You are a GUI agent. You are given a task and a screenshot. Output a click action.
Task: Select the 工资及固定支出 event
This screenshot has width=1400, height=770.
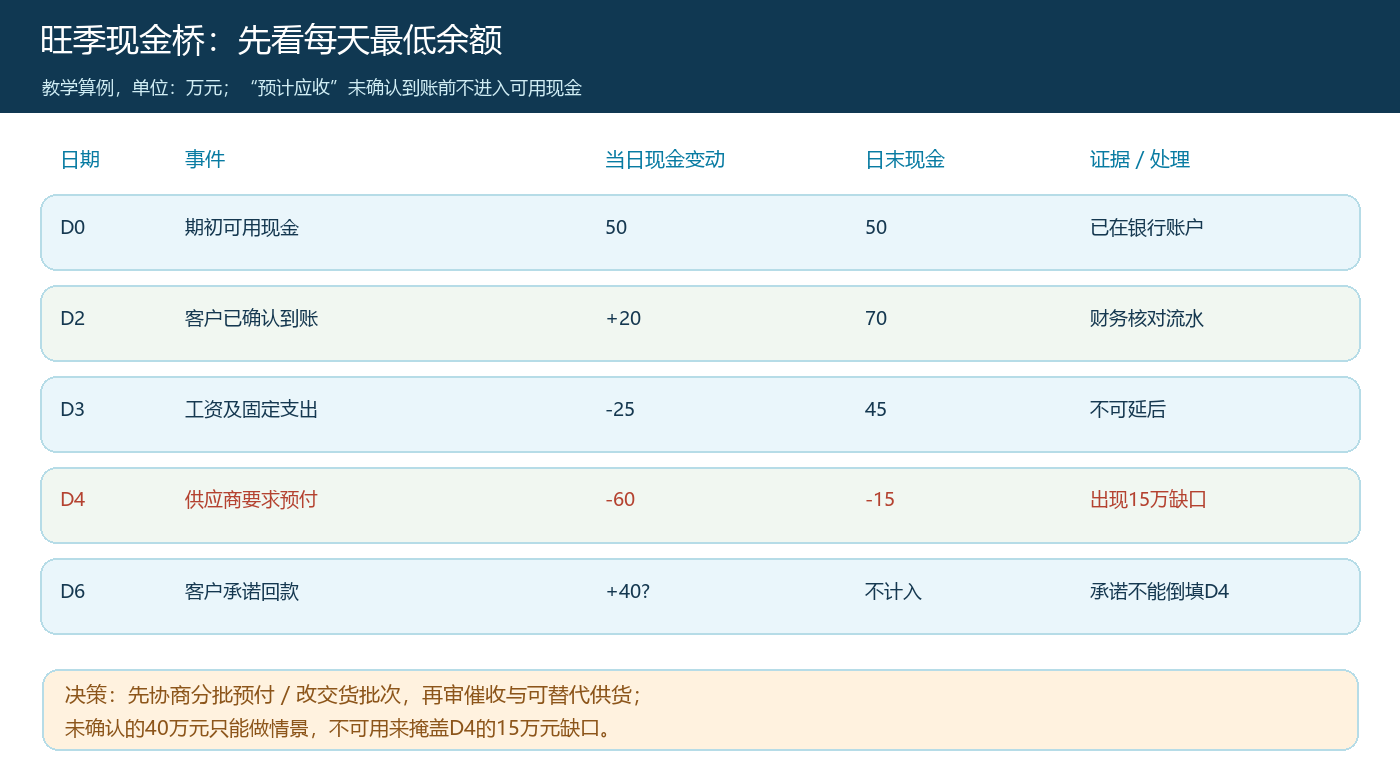coord(252,409)
